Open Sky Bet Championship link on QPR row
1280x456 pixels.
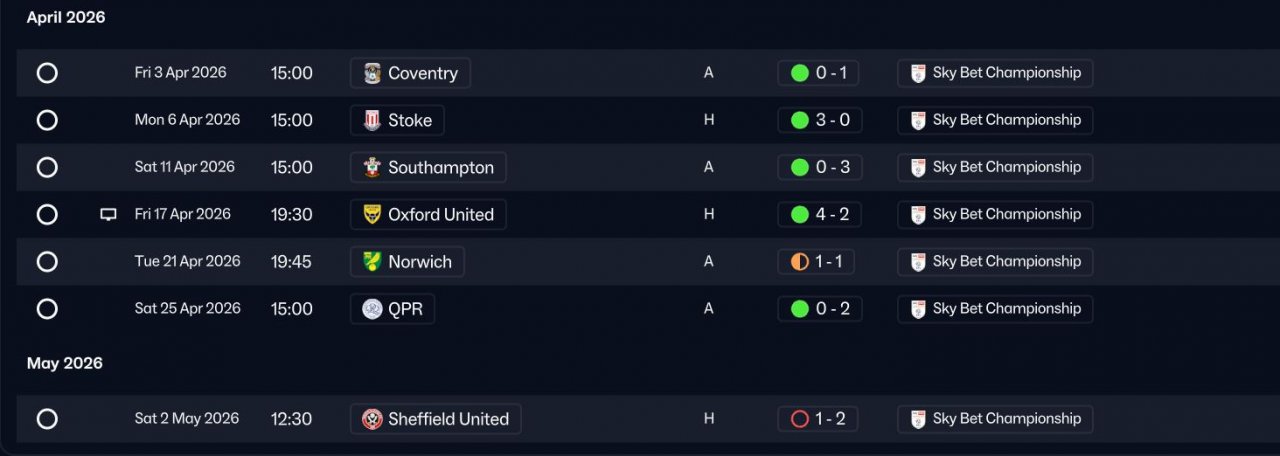[x=995, y=309]
